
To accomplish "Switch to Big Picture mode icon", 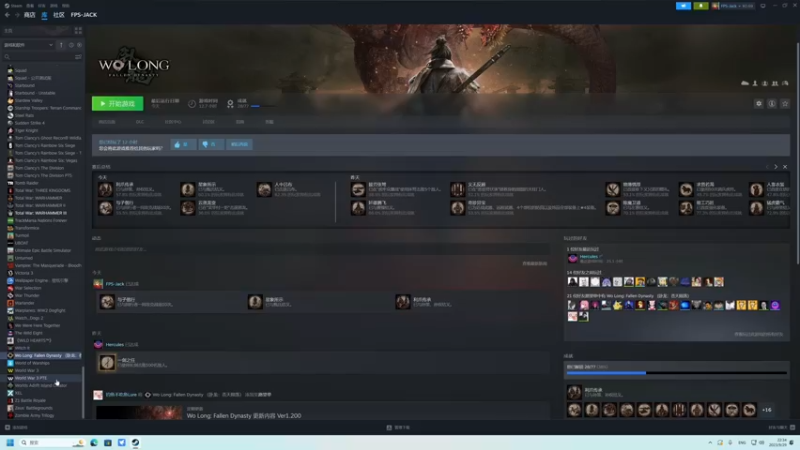I will coord(763,6).
